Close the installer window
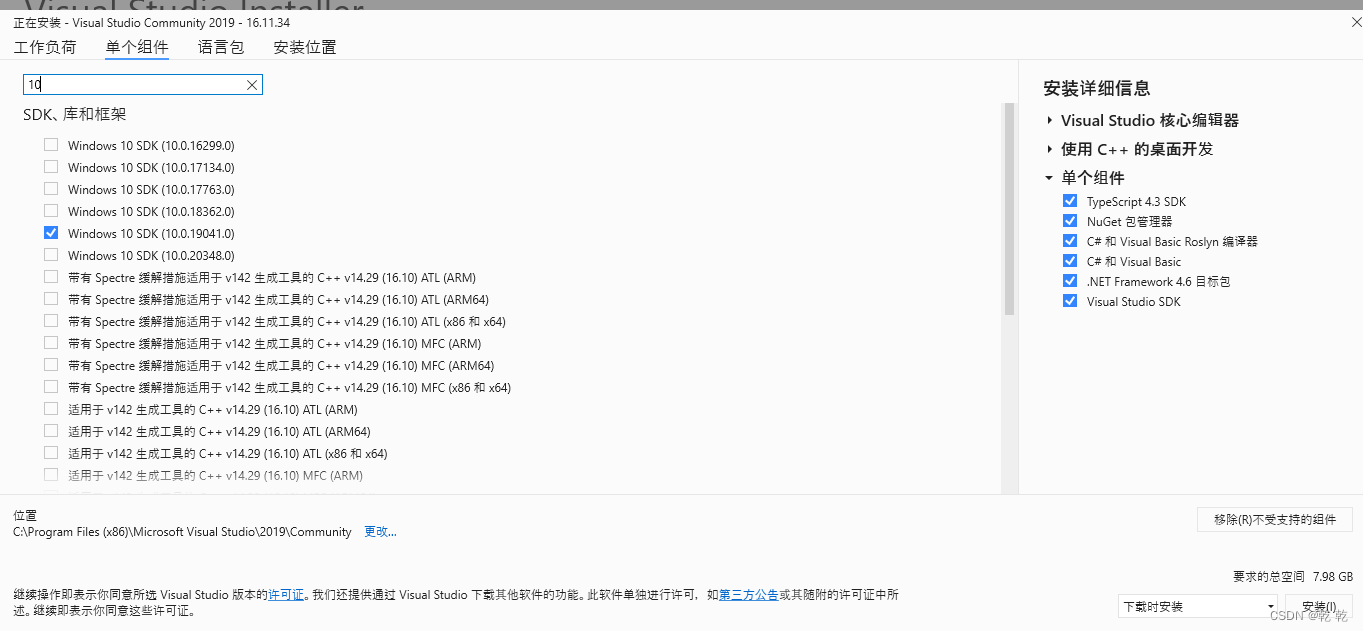This screenshot has width=1363, height=631. [1354, 22]
